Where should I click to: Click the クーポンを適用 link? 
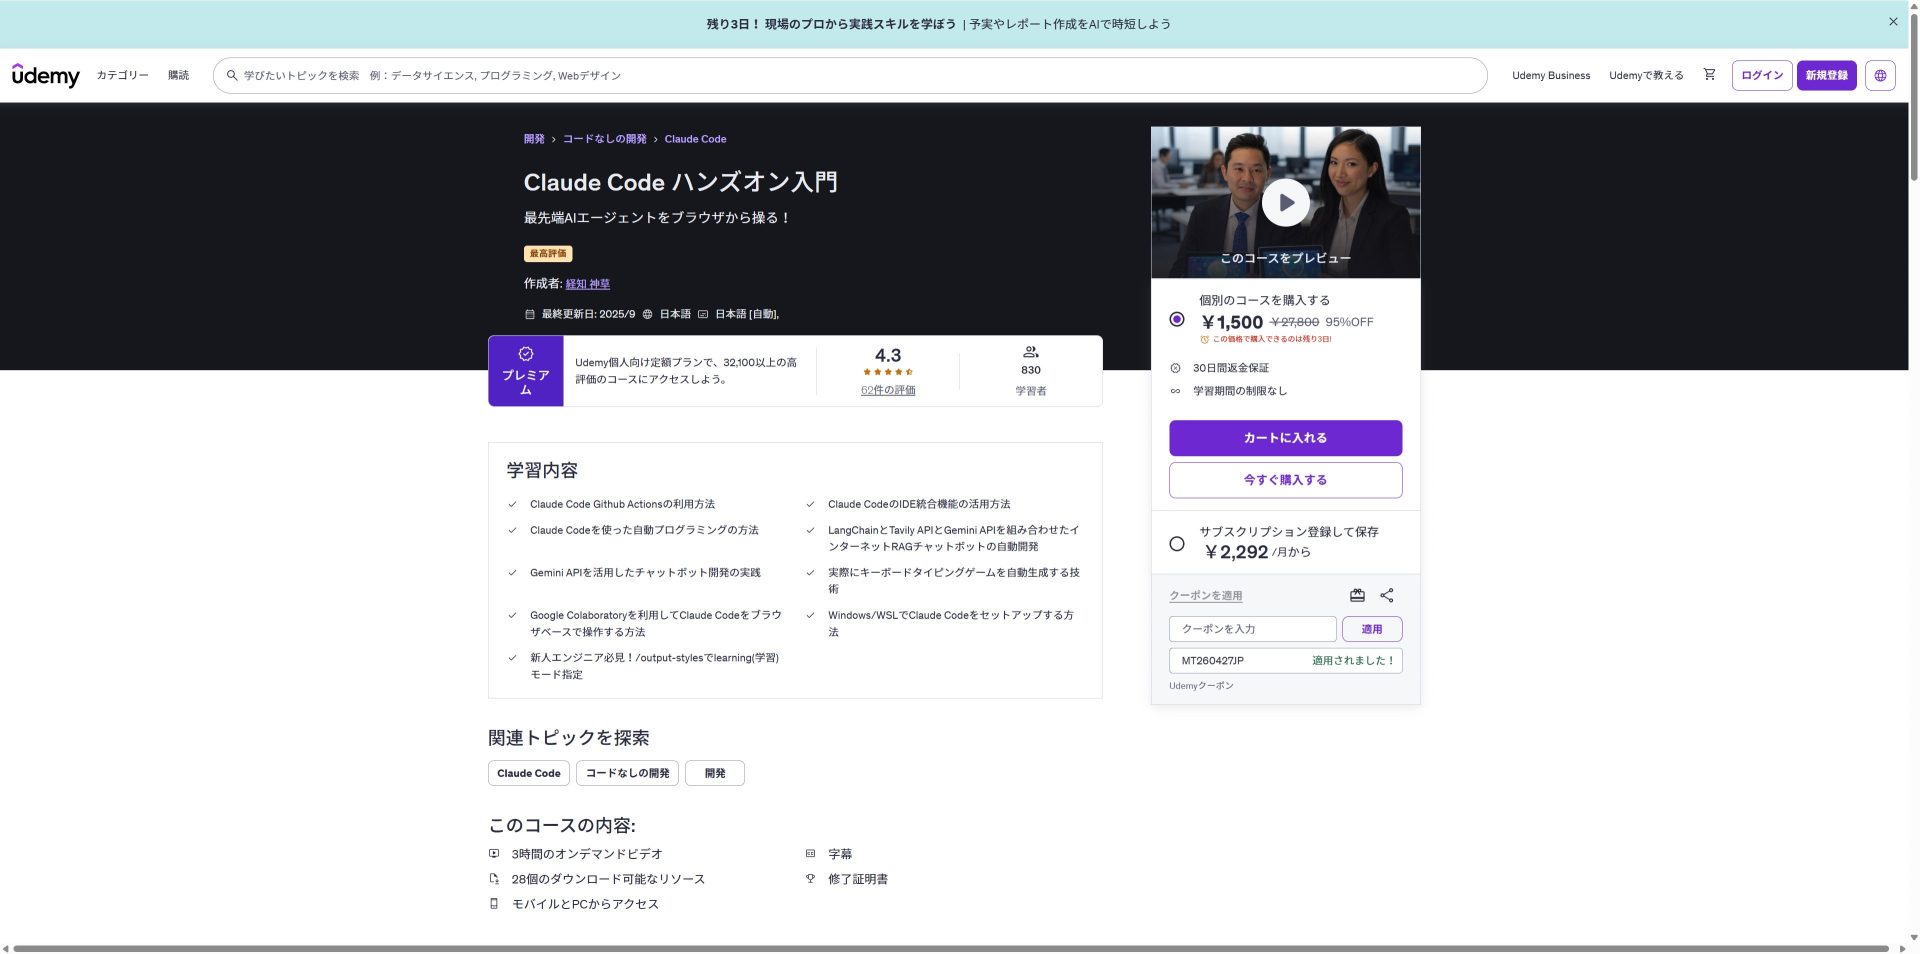tap(1205, 595)
